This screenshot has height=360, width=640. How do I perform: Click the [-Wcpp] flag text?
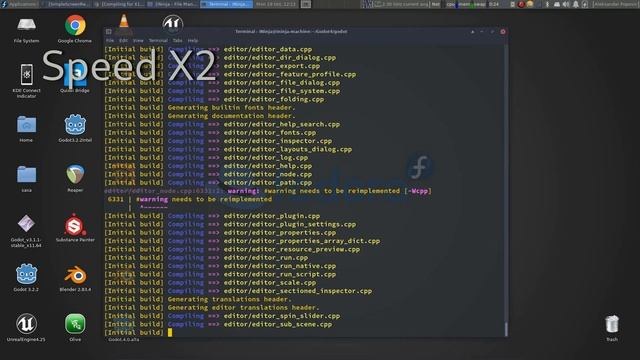pyautogui.click(x=418, y=191)
